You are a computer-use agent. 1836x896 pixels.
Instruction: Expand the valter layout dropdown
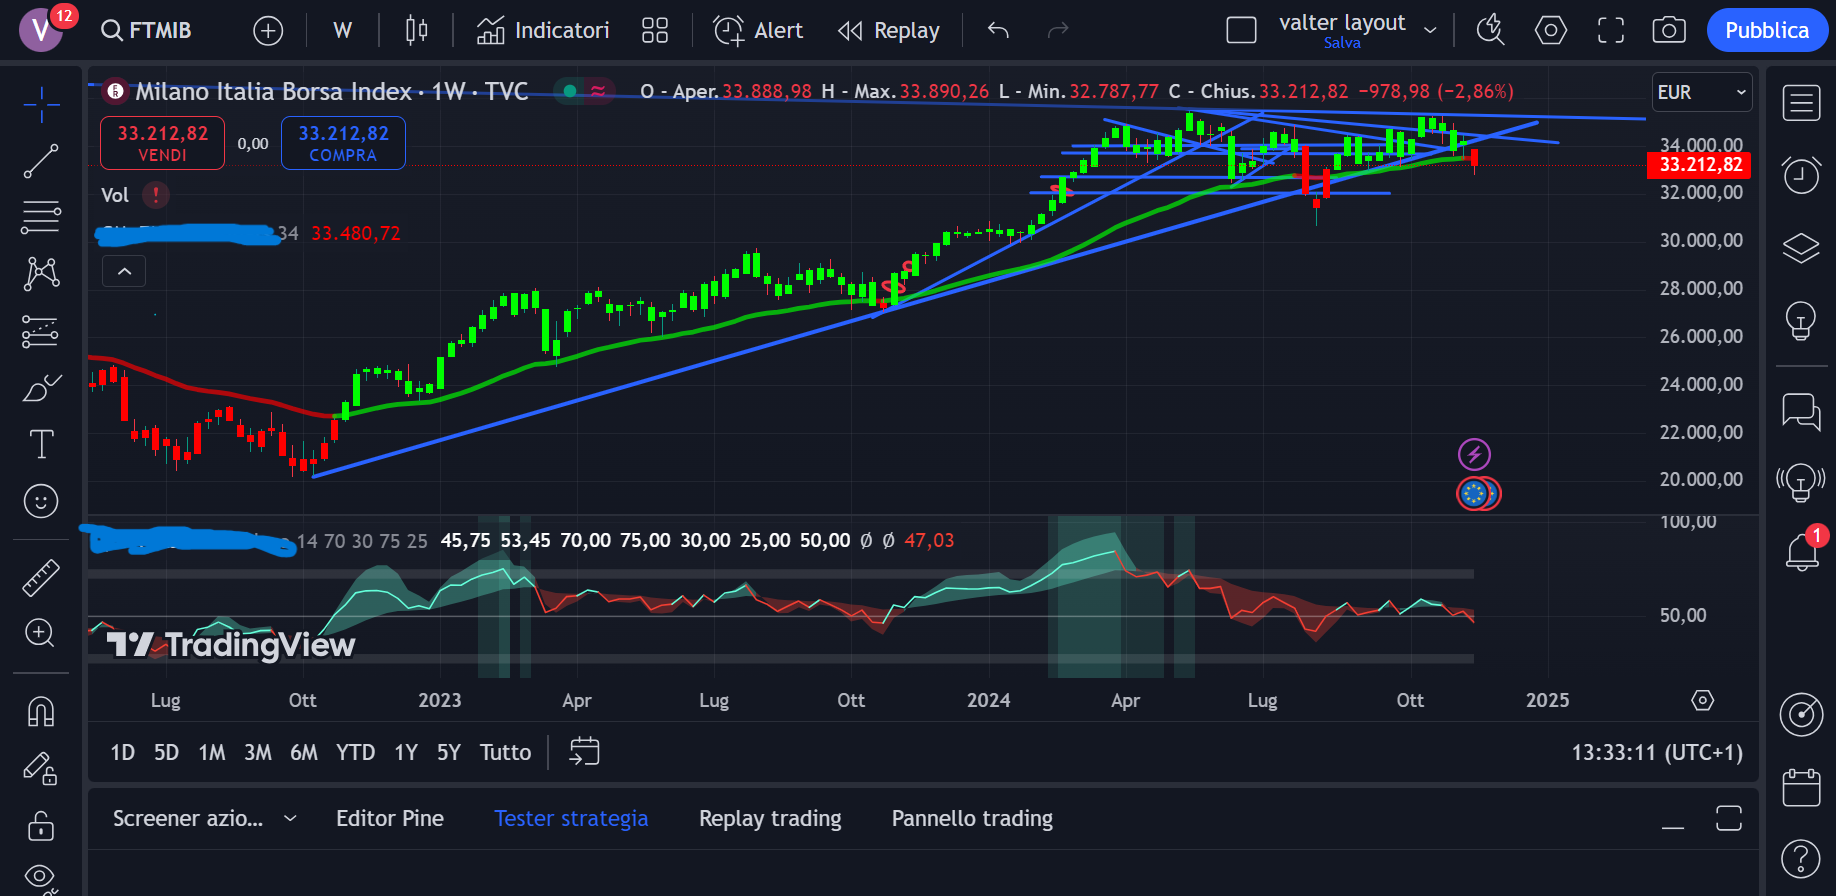click(x=1430, y=31)
